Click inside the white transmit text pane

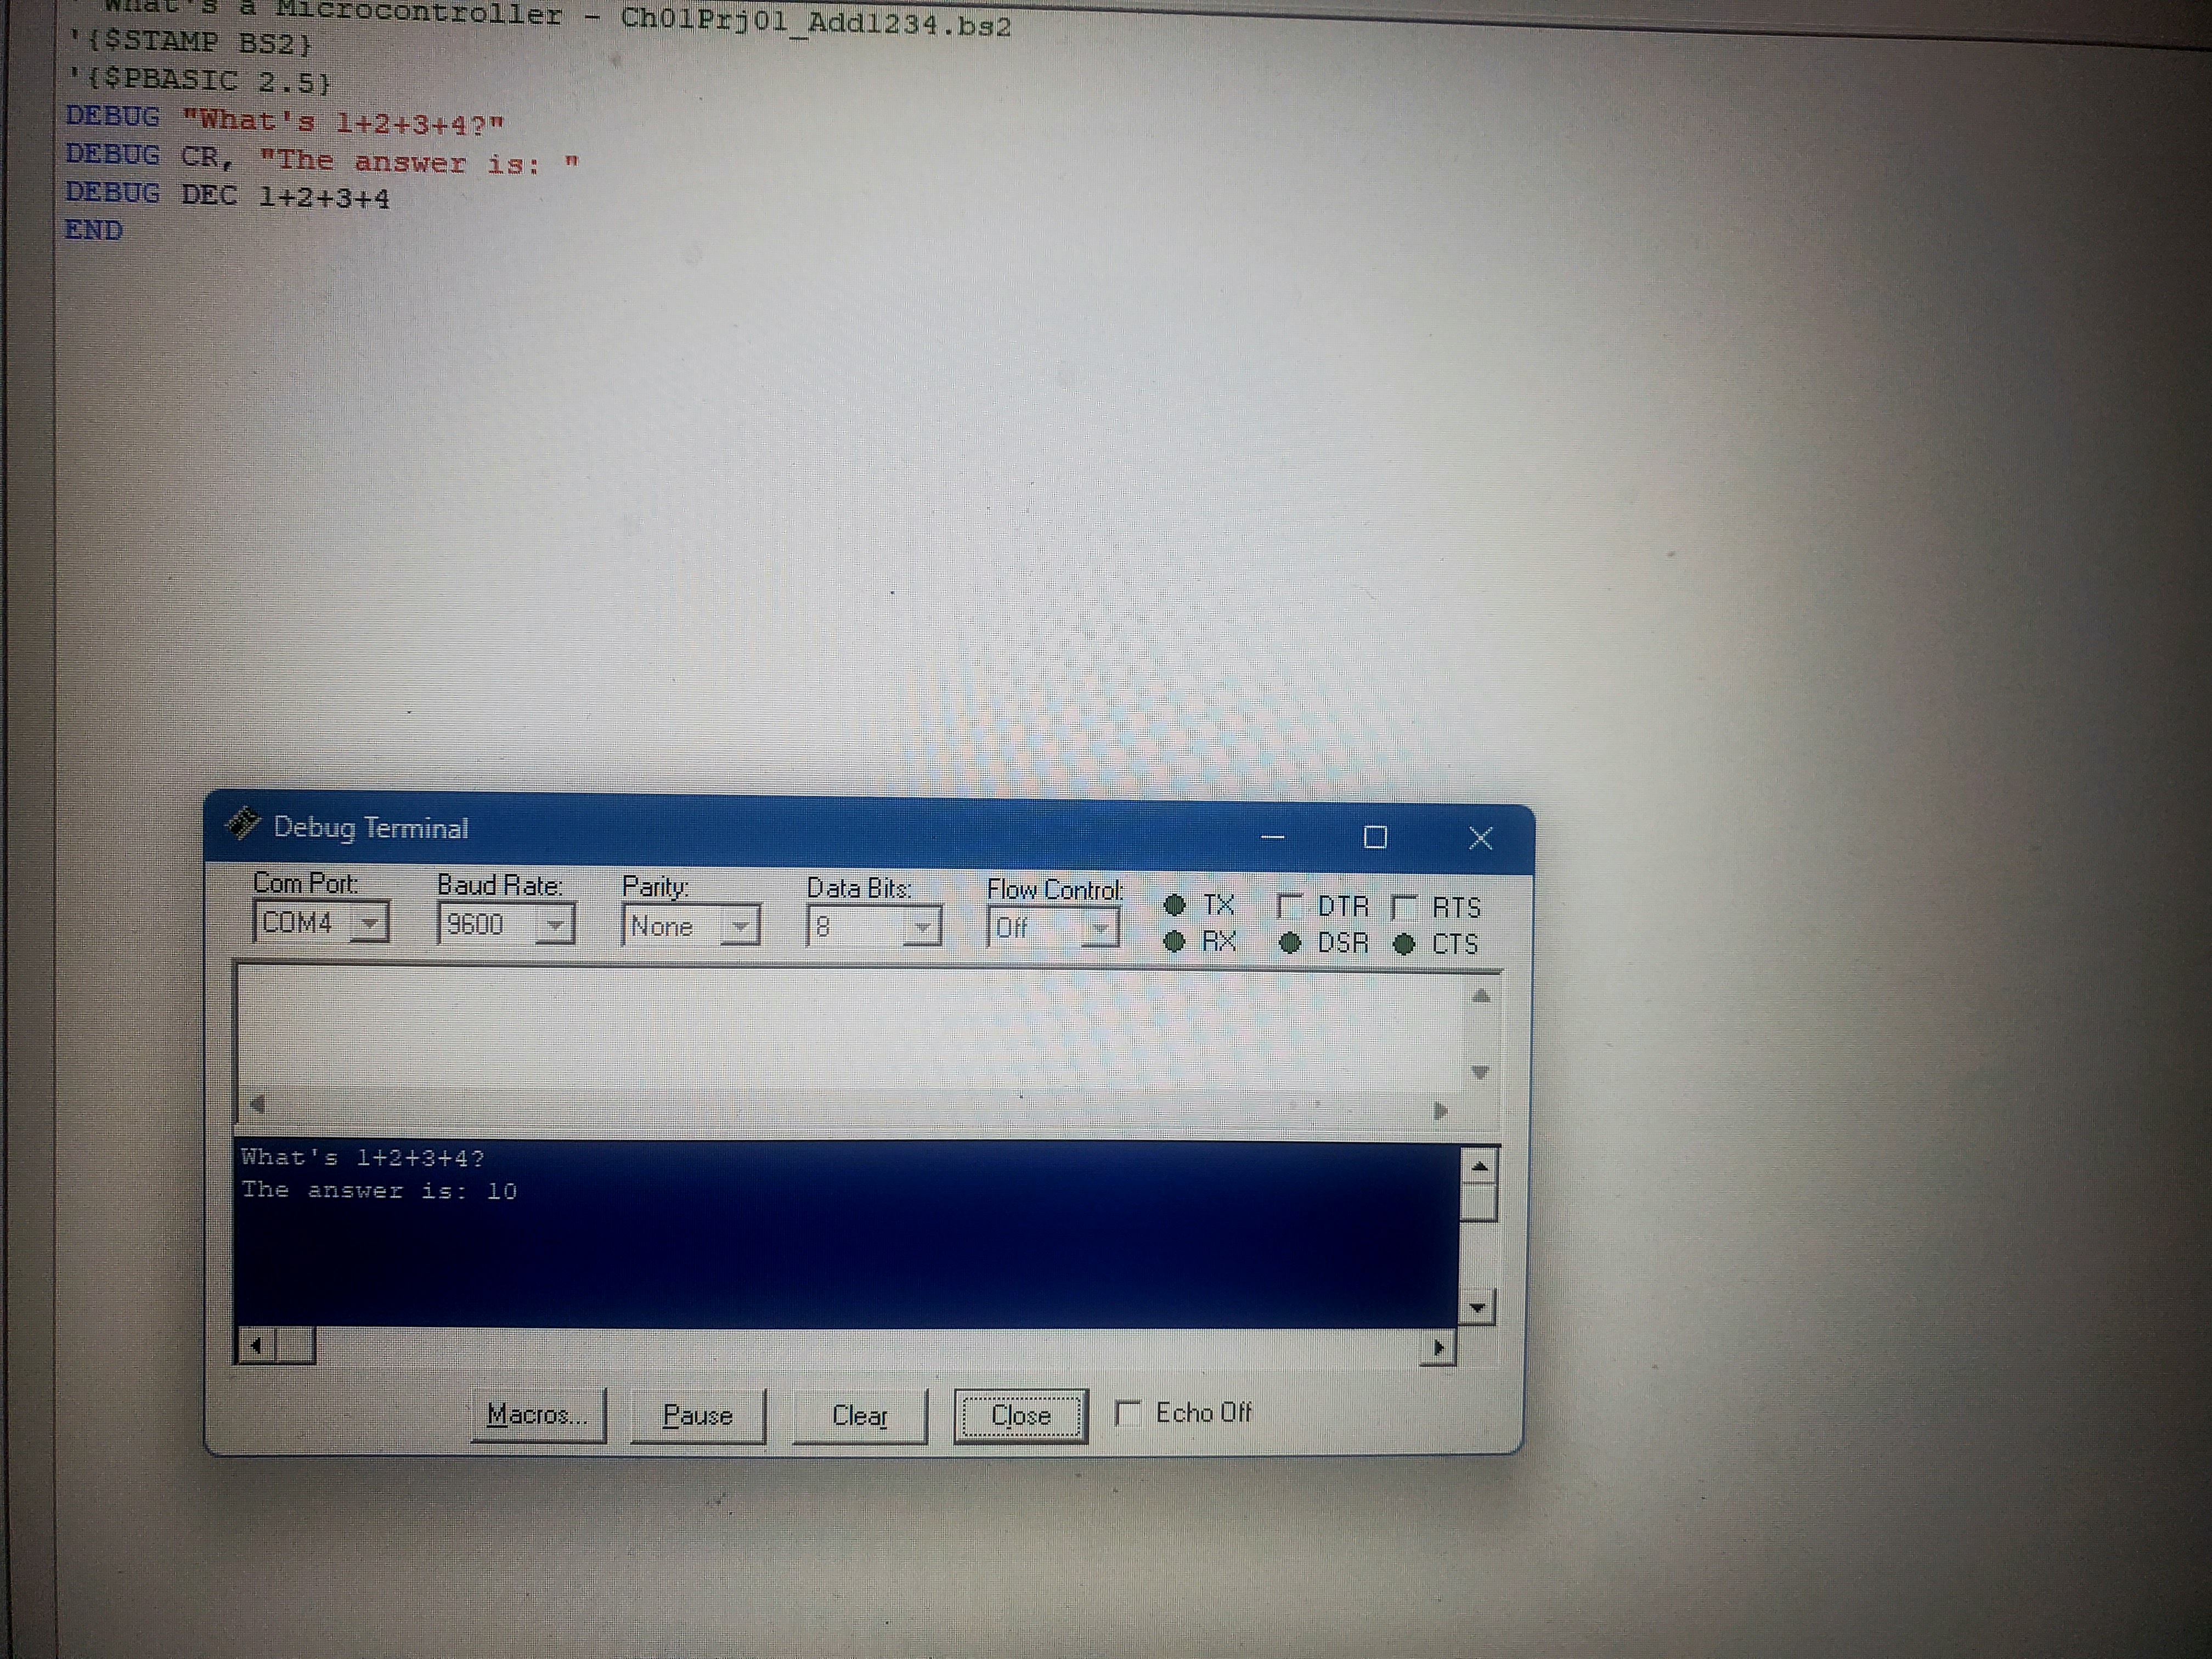tap(850, 1030)
